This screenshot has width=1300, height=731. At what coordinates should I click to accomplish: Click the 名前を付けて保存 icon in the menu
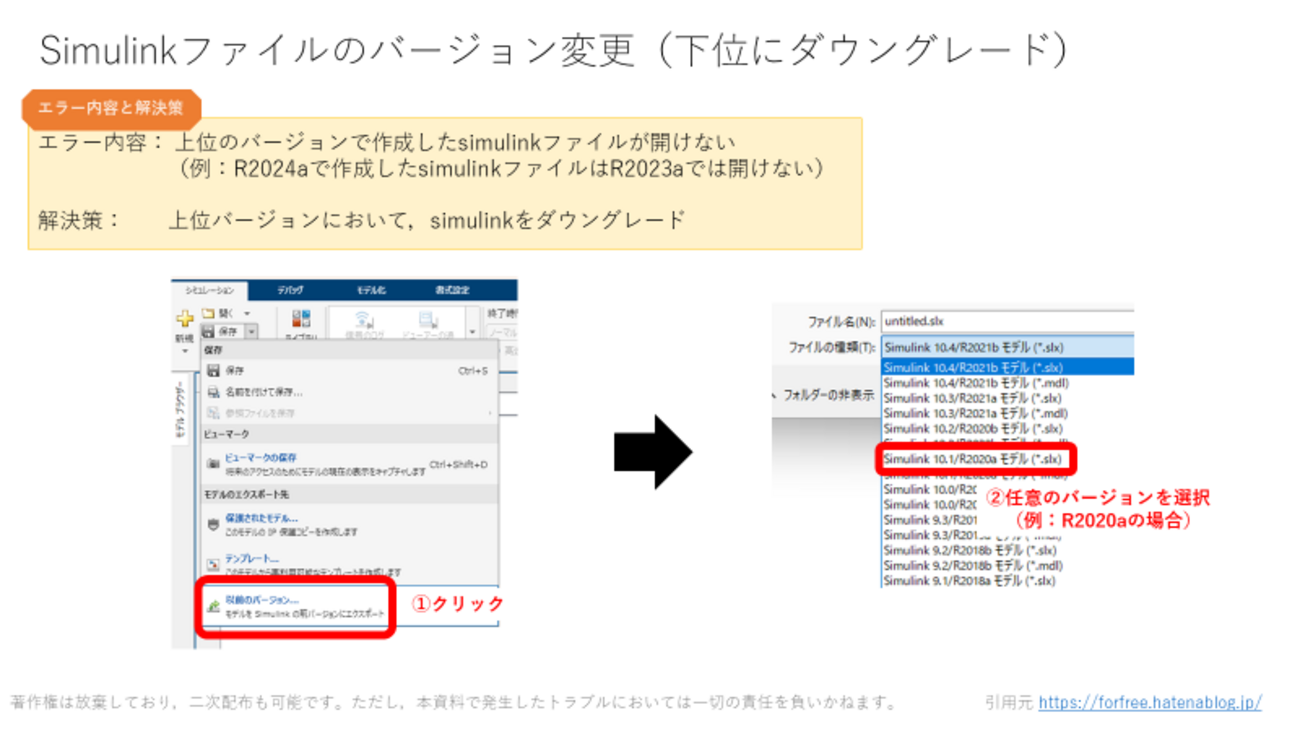pyautogui.click(x=213, y=392)
